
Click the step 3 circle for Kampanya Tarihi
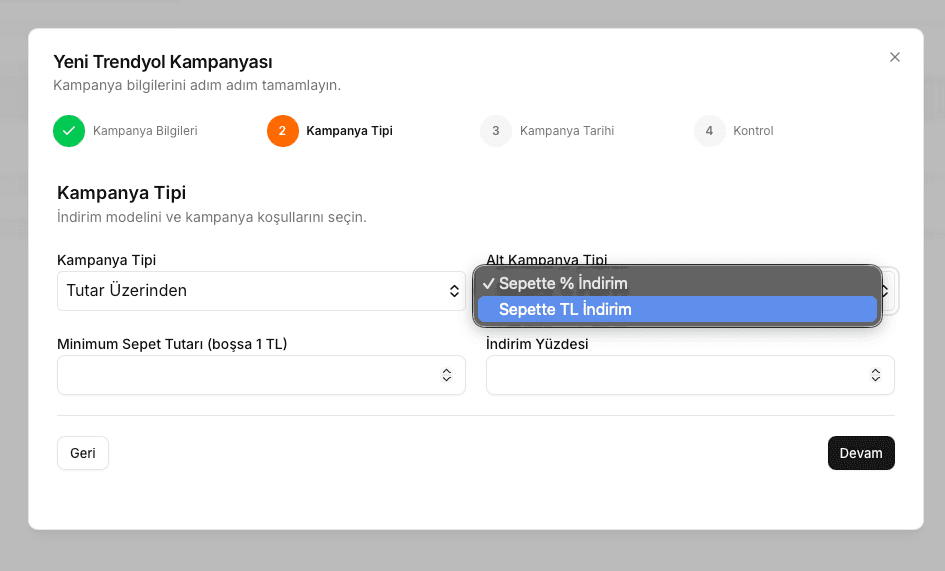(x=495, y=131)
